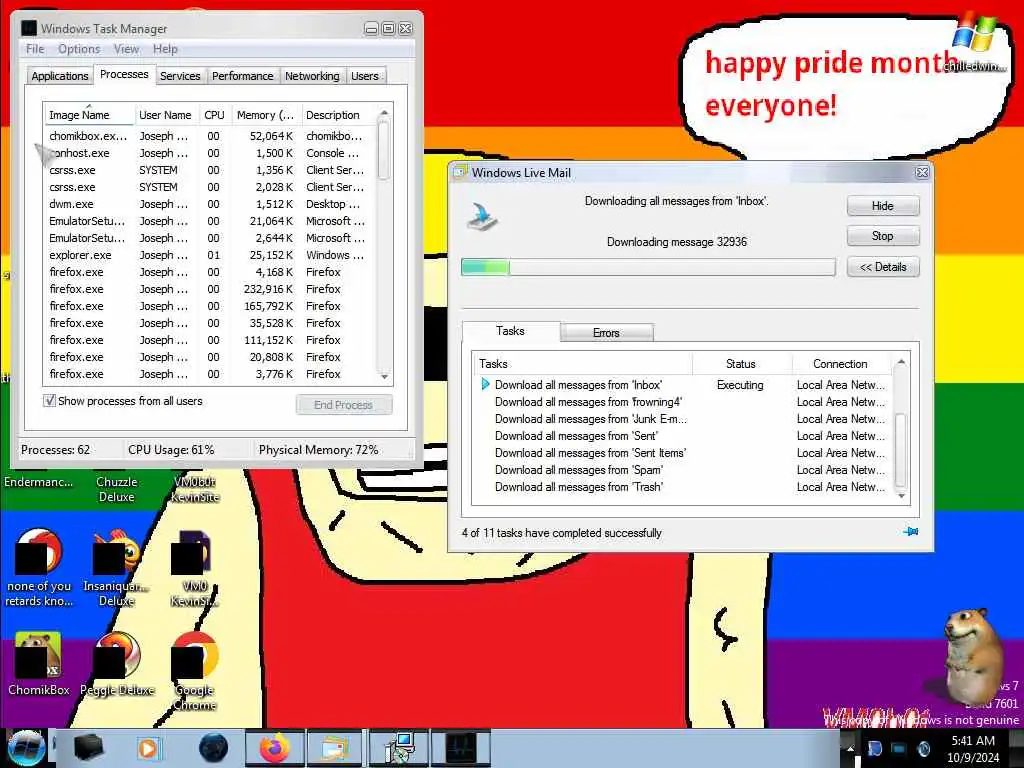Show hidden system tray icons
The image size is (1024, 768).
click(x=850, y=748)
